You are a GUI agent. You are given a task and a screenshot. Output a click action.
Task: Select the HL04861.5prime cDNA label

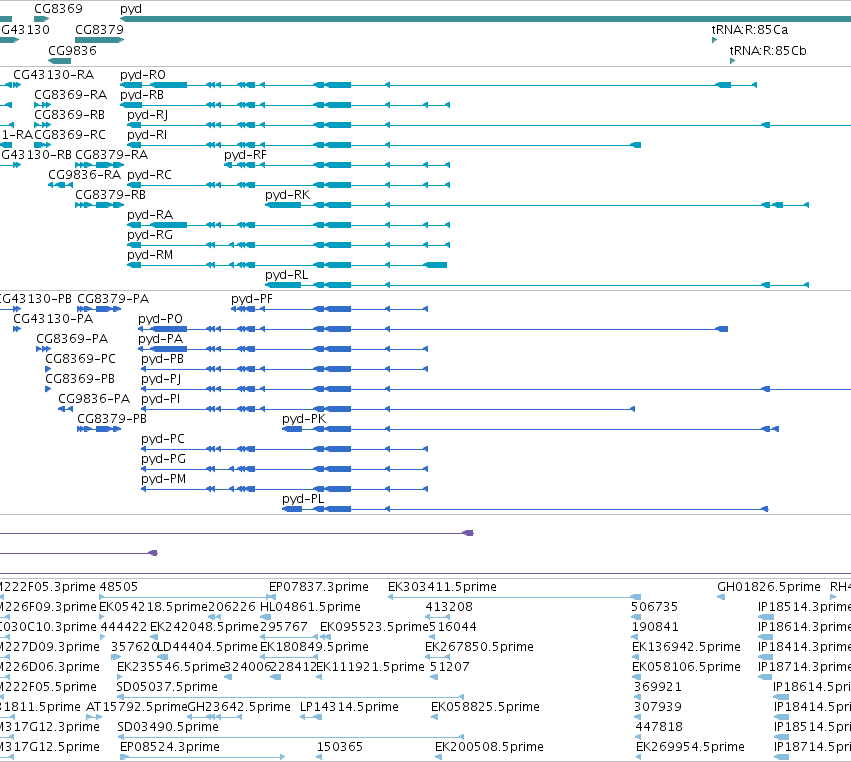(x=310, y=607)
